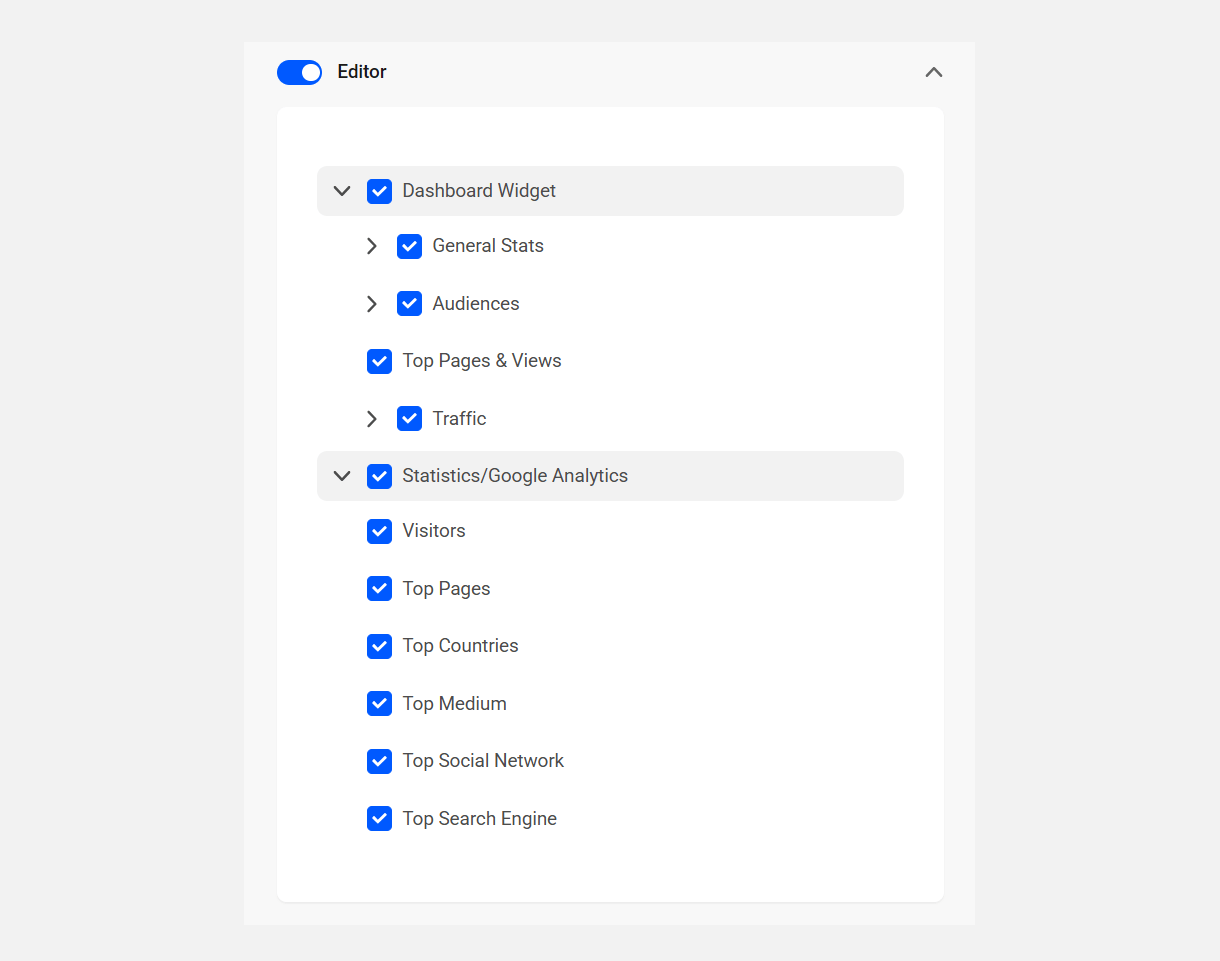Uncheck the Visitors checkbox

(379, 531)
